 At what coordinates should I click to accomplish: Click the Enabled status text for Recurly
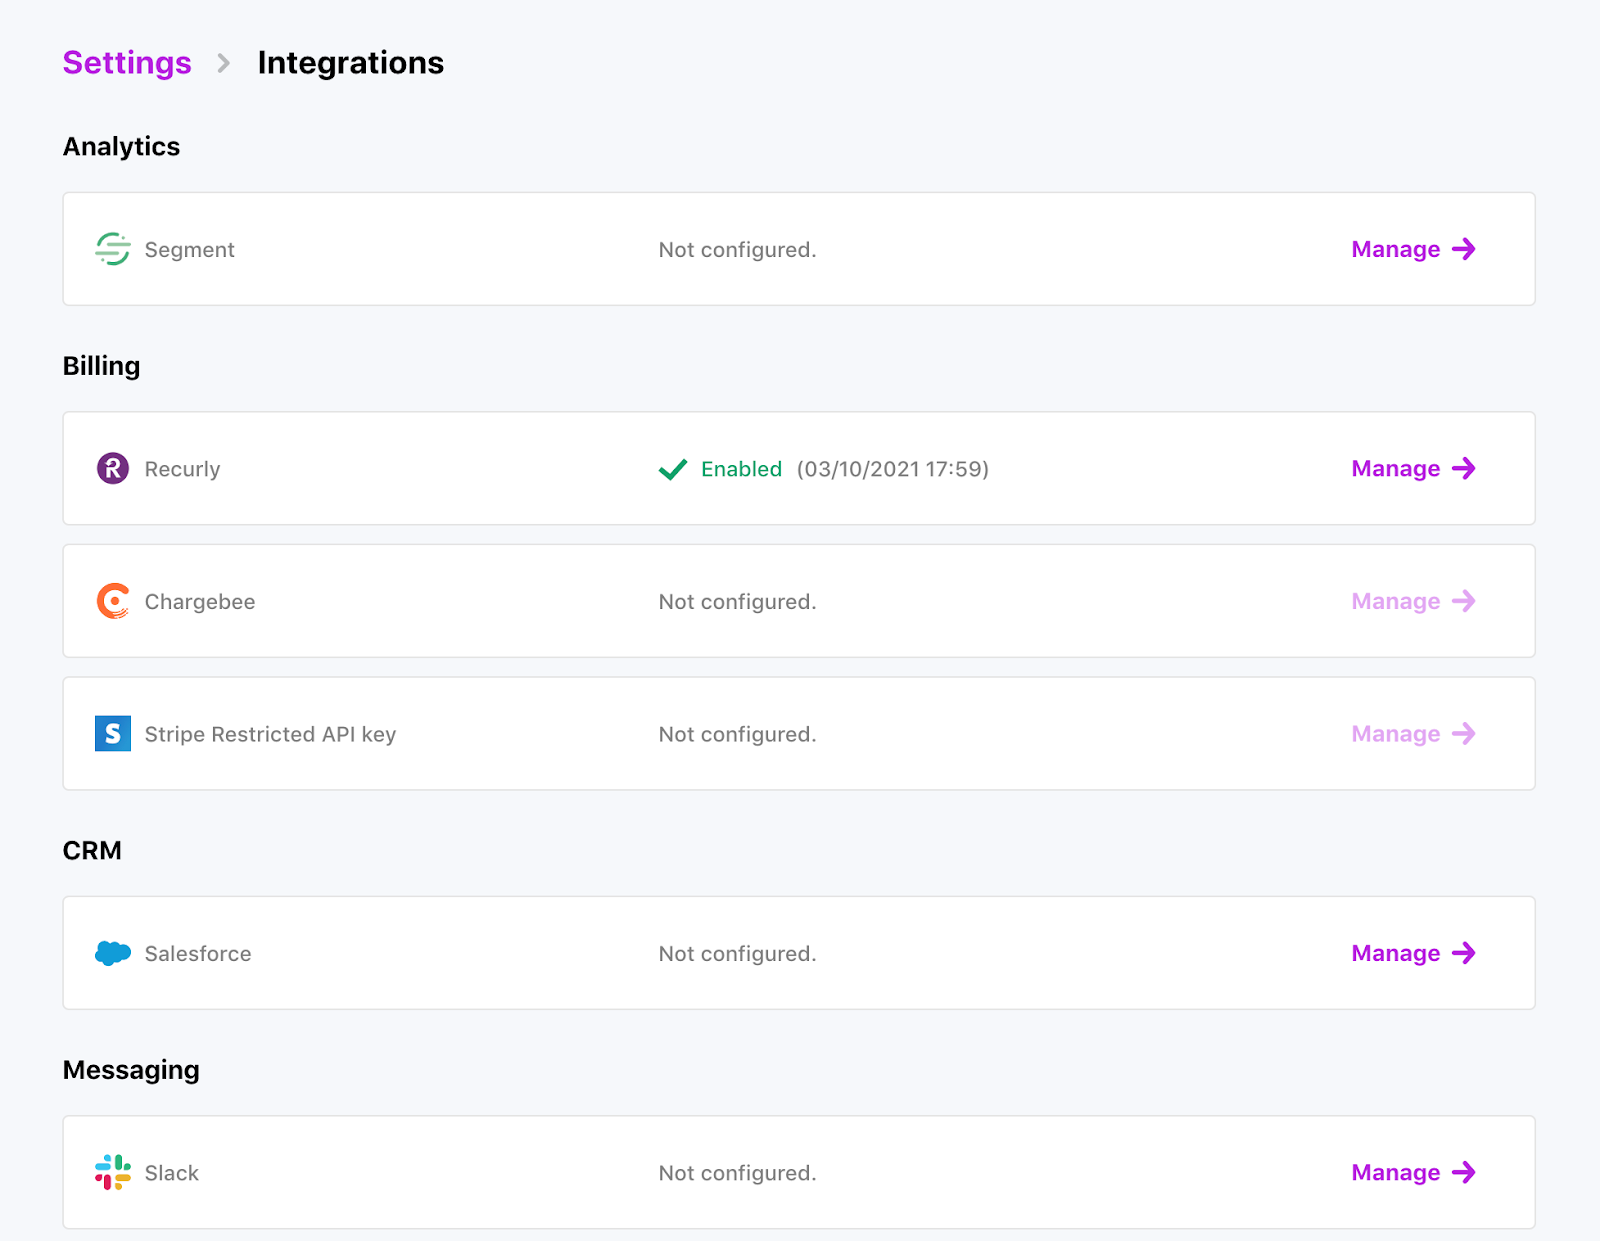coord(740,468)
